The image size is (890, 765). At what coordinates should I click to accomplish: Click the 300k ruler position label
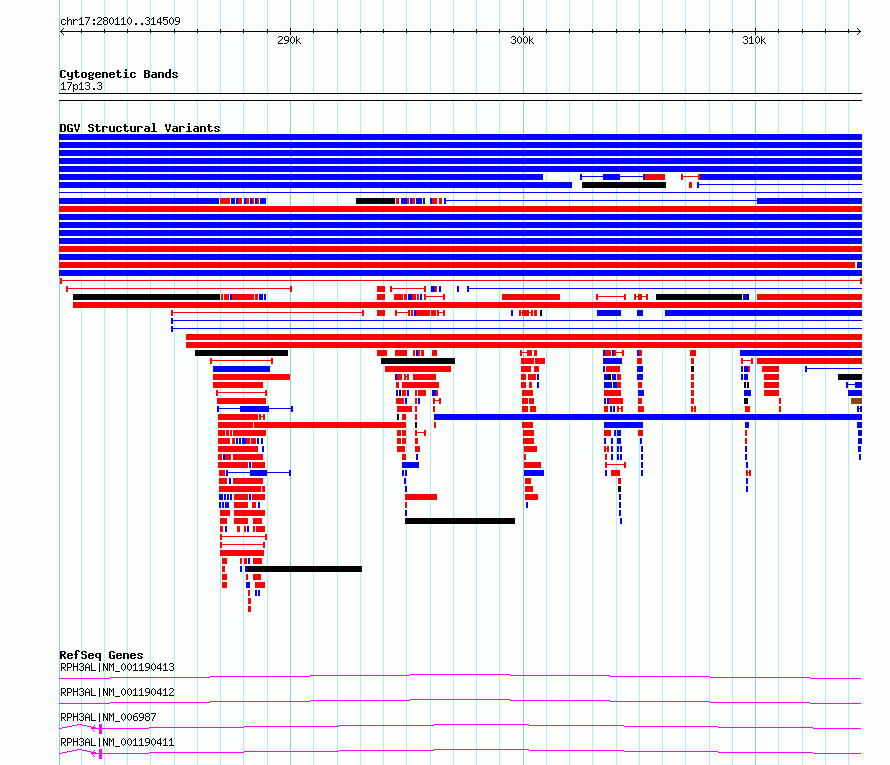point(522,40)
